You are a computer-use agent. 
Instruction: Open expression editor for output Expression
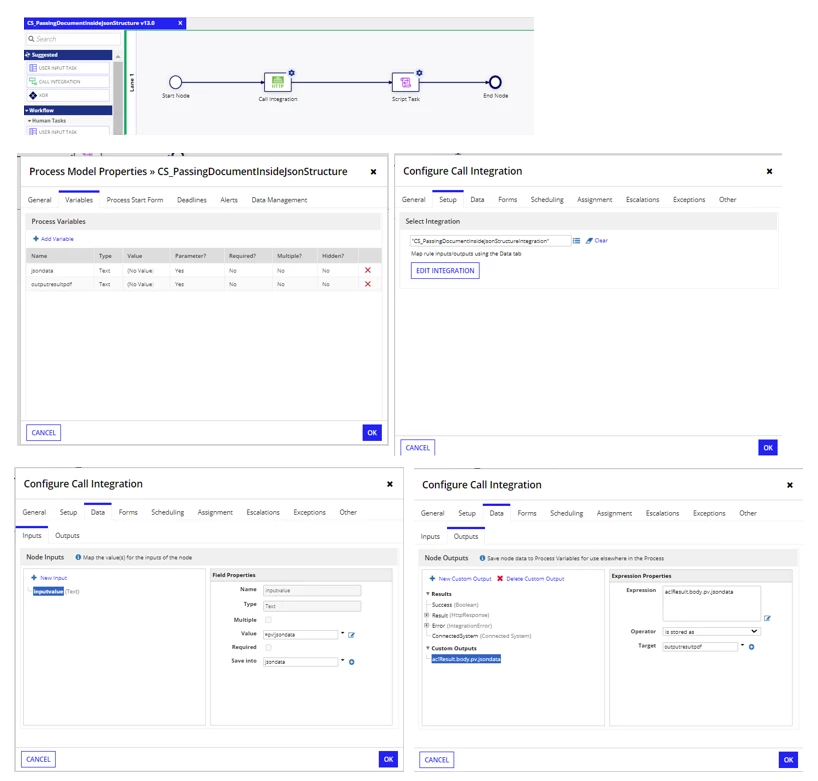[767, 618]
